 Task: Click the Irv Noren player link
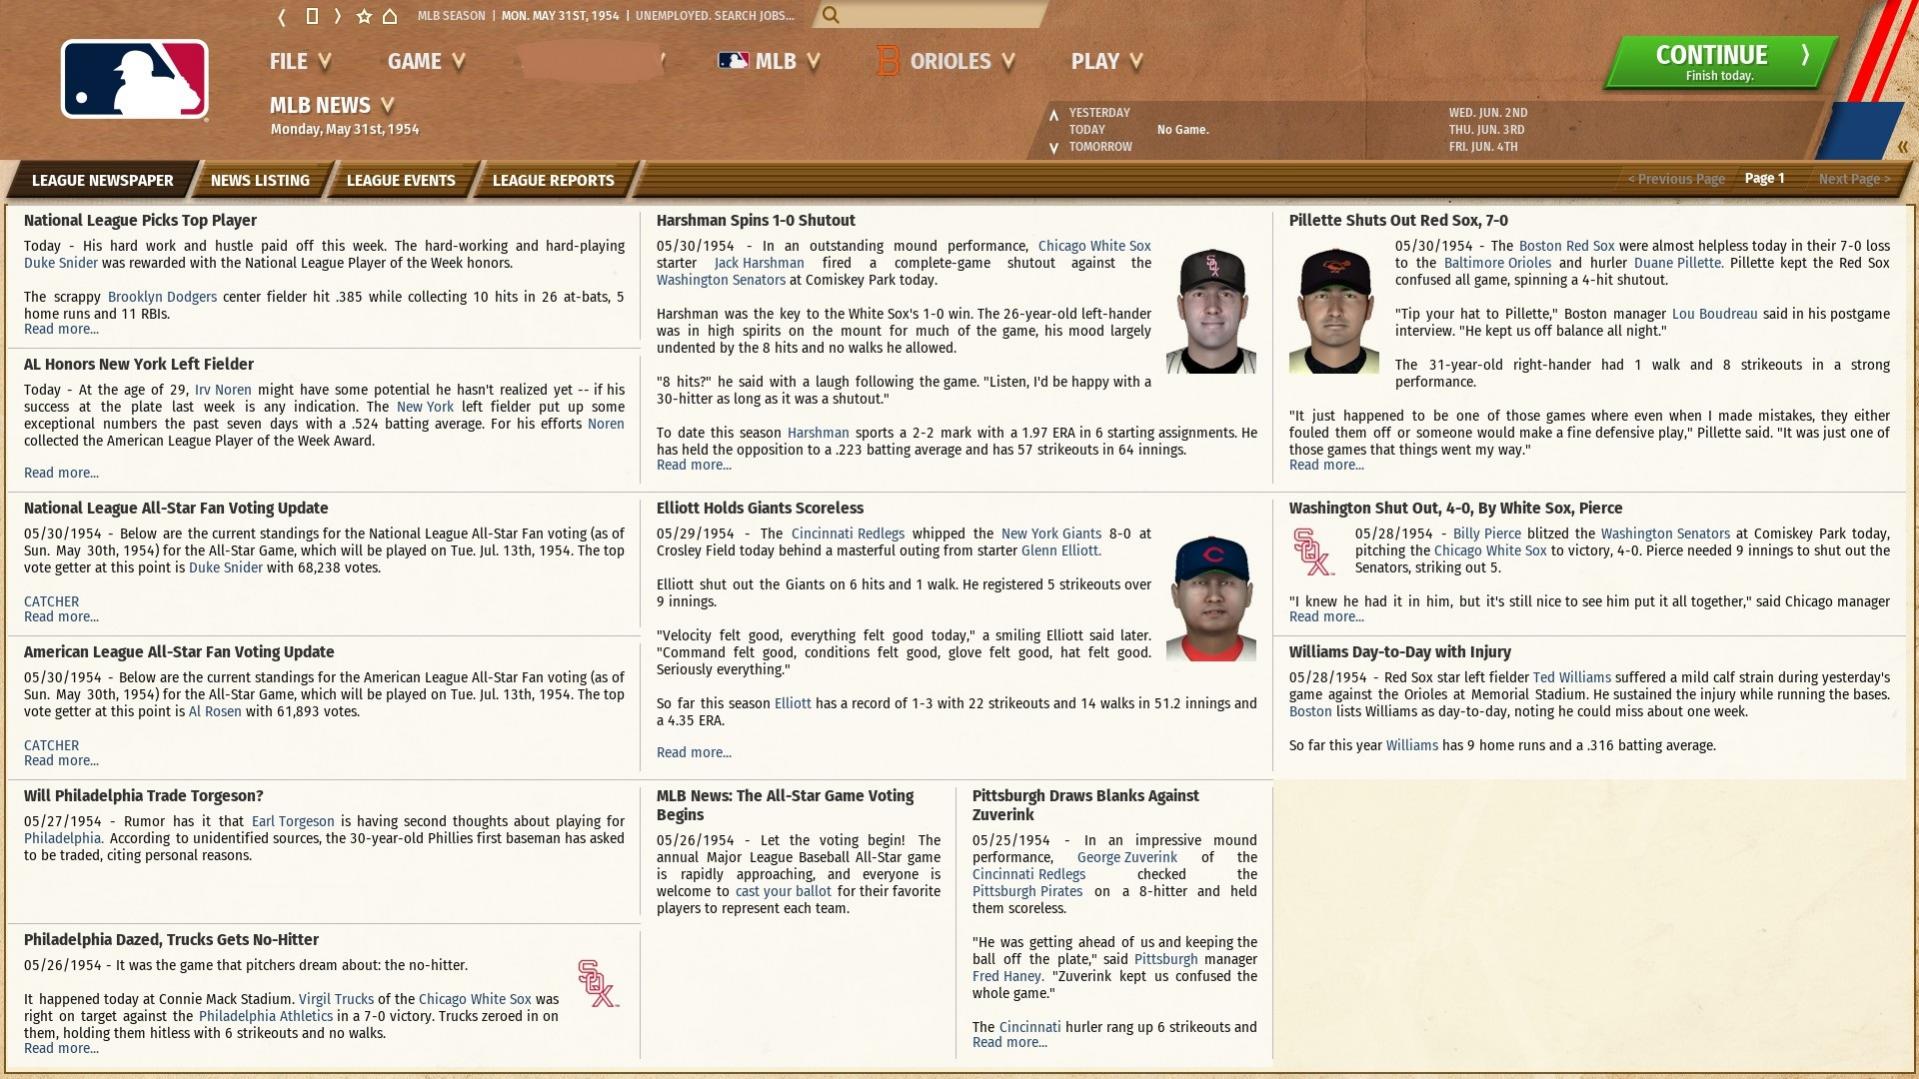tap(223, 390)
